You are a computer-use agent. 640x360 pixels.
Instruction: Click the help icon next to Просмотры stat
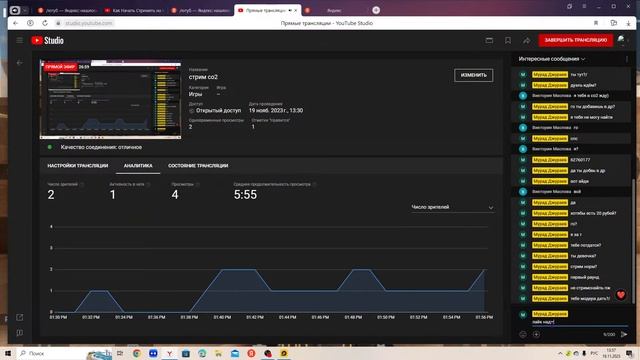[x=198, y=184]
